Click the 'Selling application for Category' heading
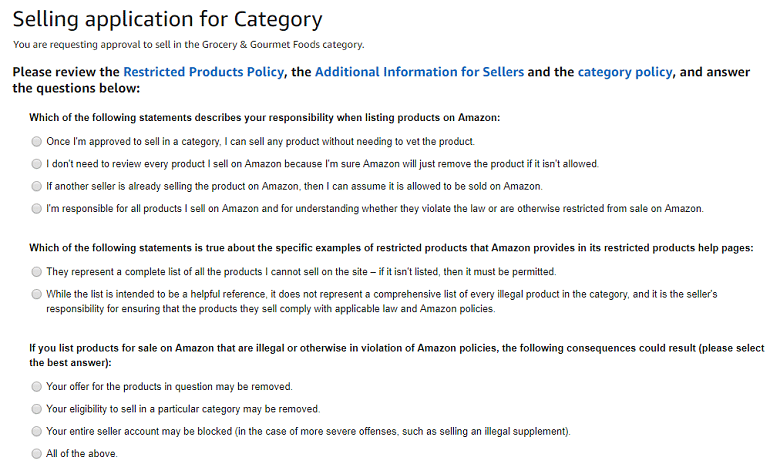Screen dimensions: 770x464 (167, 19)
